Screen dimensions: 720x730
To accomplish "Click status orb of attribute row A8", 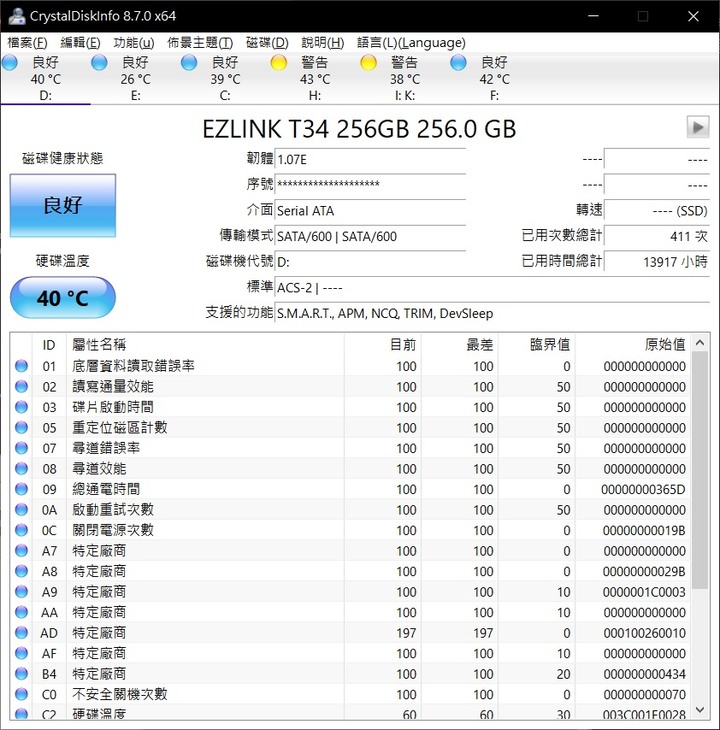I will point(21,571).
